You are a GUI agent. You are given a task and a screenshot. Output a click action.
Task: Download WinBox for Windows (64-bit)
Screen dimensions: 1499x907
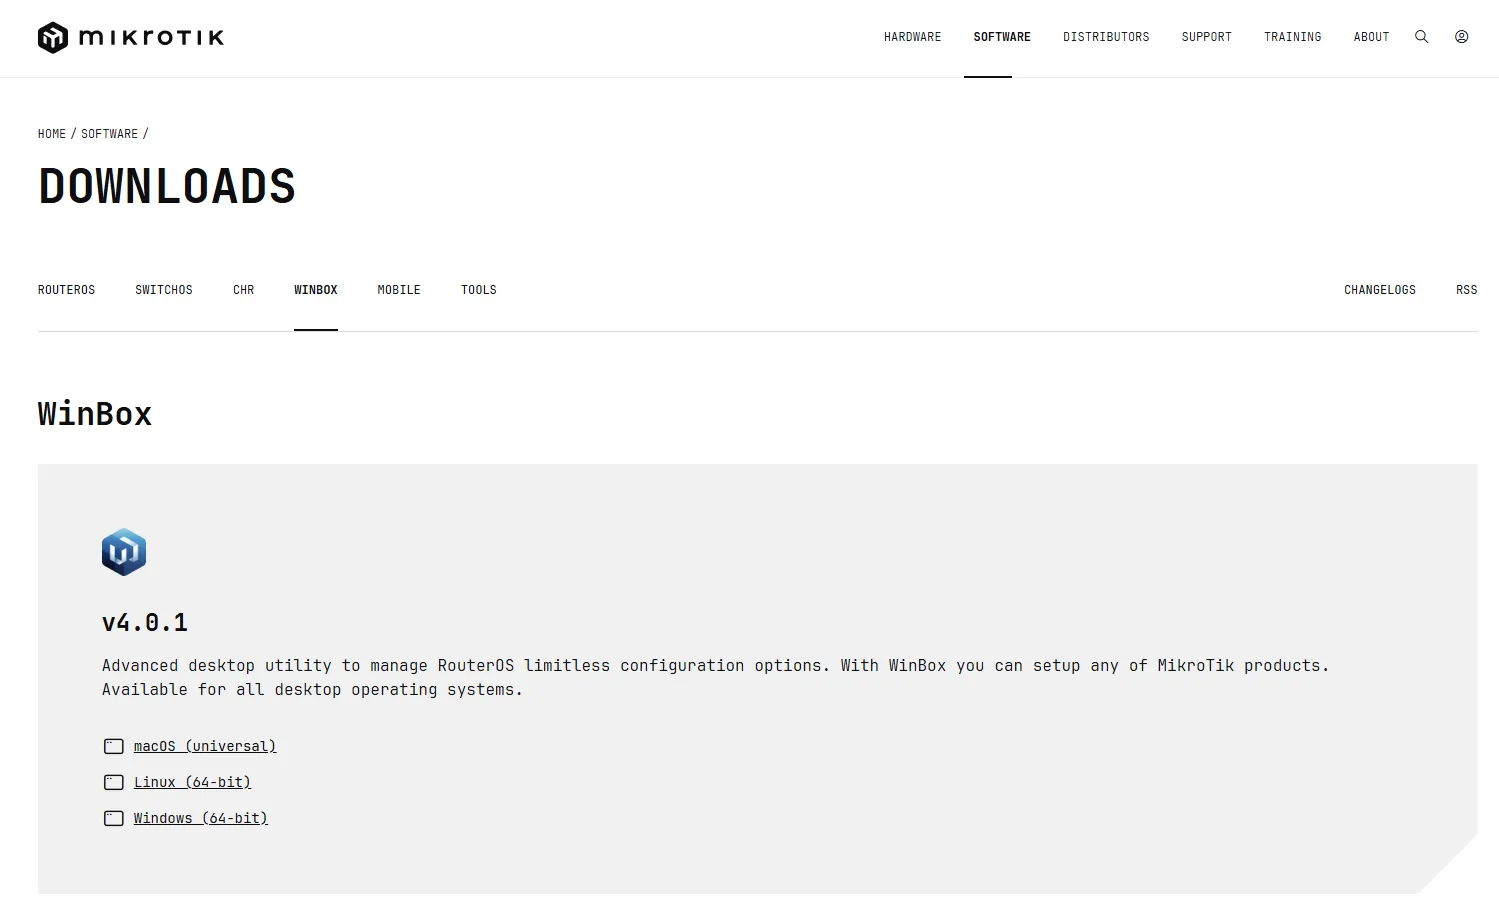(x=201, y=819)
